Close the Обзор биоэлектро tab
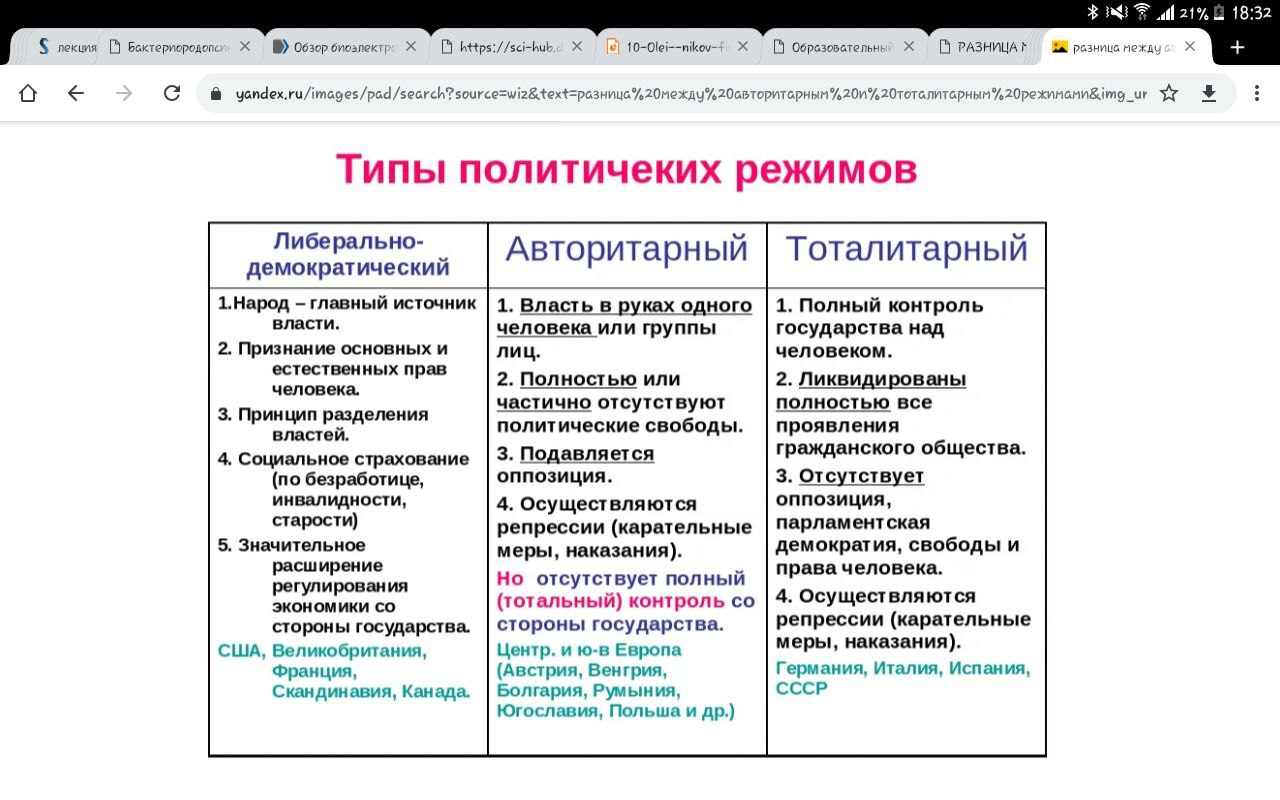Viewport: 1280px width, 800px height. (411, 46)
